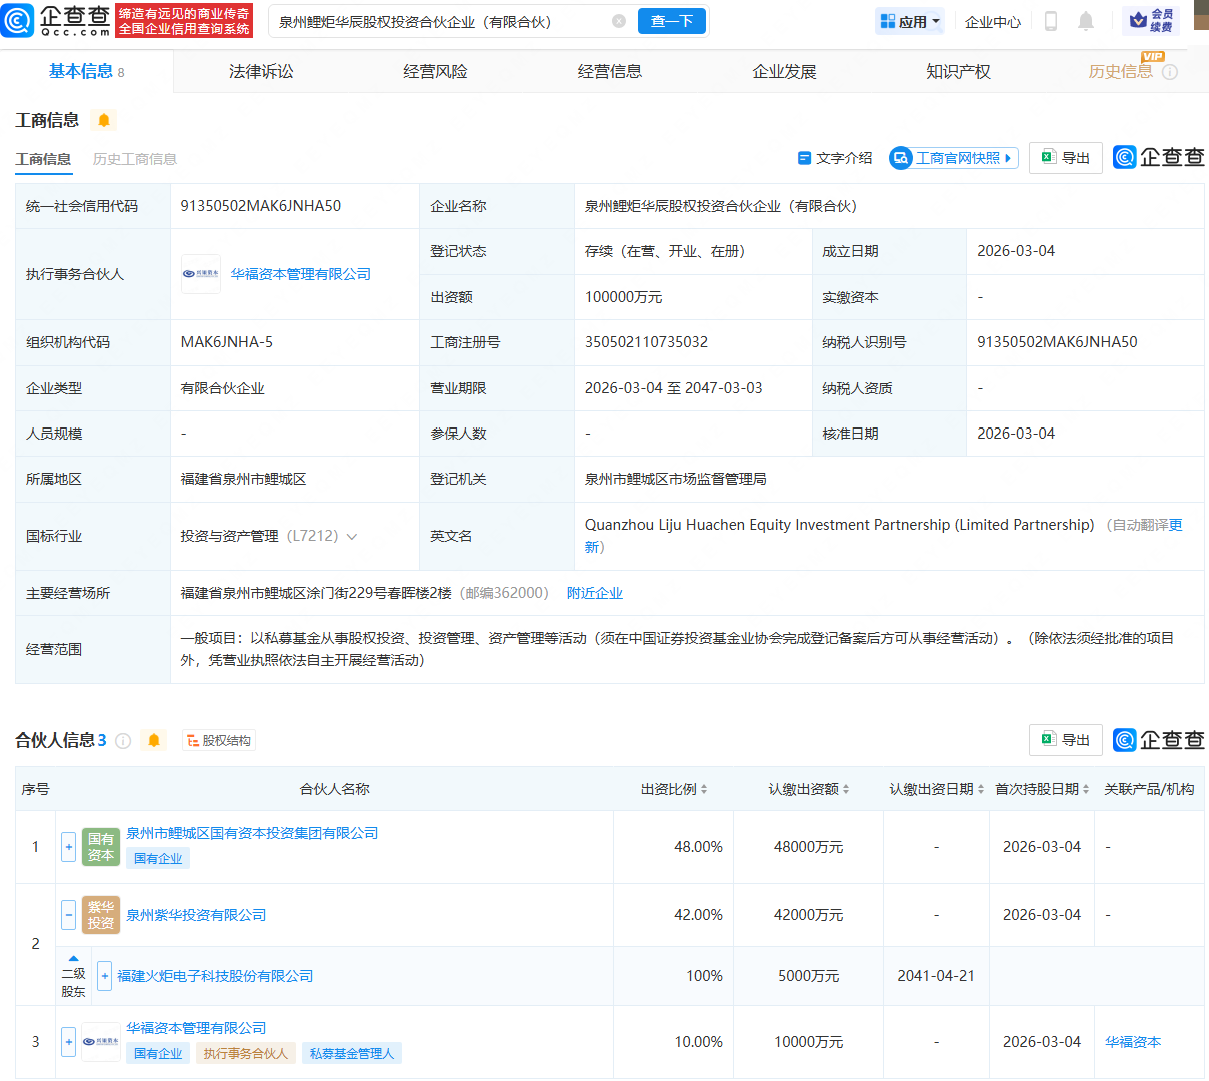Clear the search box text
The height and width of the screenshot is (1081, 1209).
pos(618,21)
